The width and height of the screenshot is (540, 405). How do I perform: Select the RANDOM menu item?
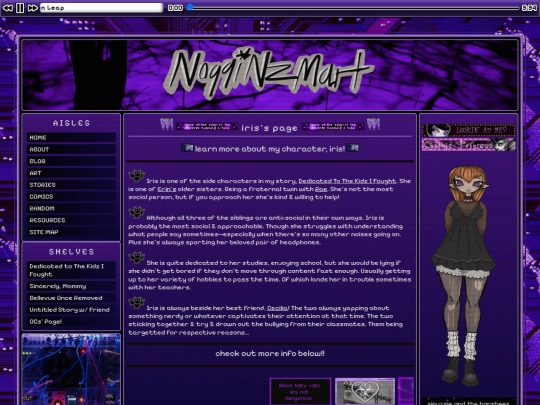(x=71, y=208)
